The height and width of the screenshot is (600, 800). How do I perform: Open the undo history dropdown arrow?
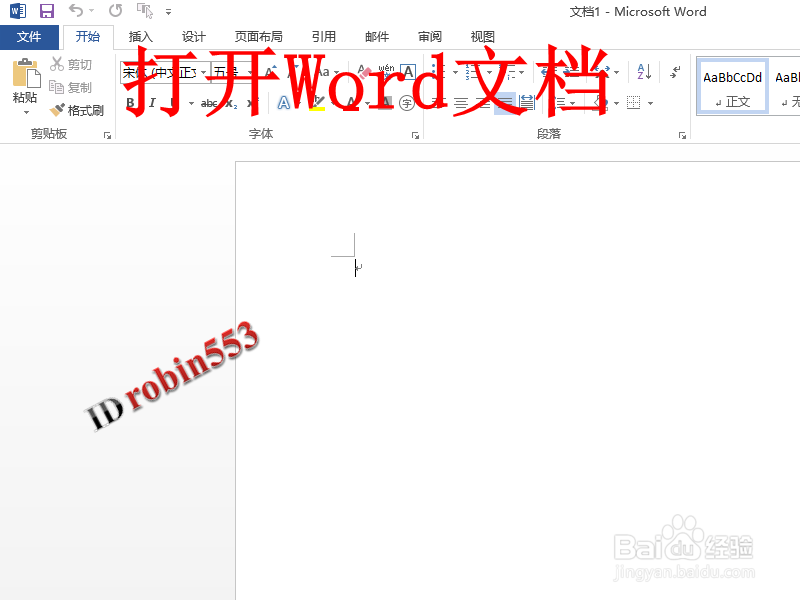coord(92,10)
